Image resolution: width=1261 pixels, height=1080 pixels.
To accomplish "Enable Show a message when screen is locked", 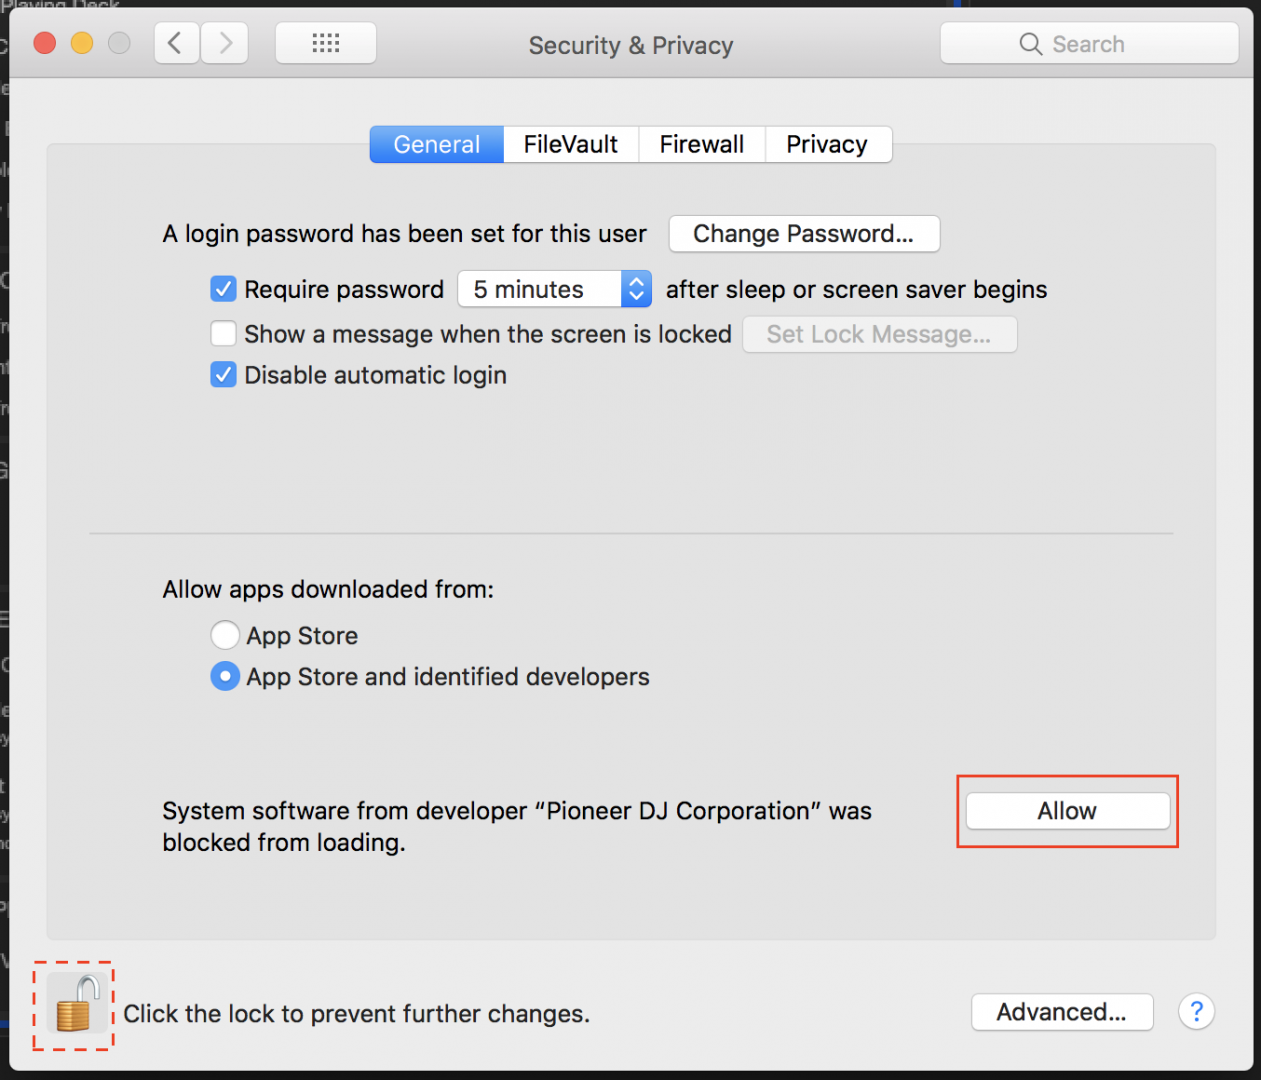I will coord(224,333).
